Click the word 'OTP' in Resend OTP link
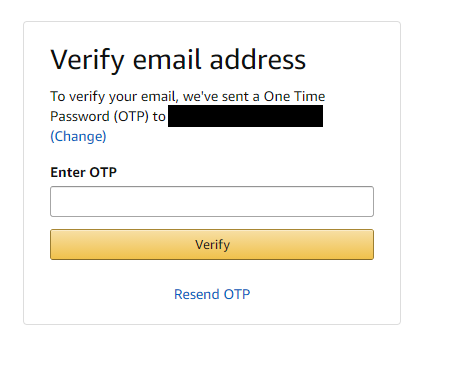 237,294
